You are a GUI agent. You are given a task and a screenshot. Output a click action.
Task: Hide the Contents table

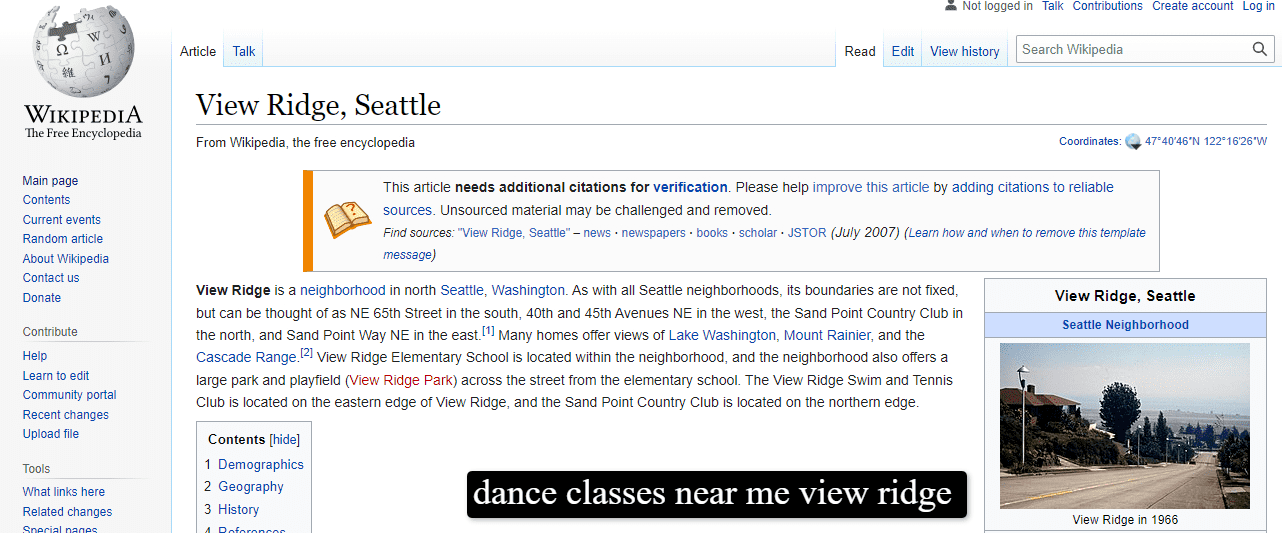pos(285,440)
